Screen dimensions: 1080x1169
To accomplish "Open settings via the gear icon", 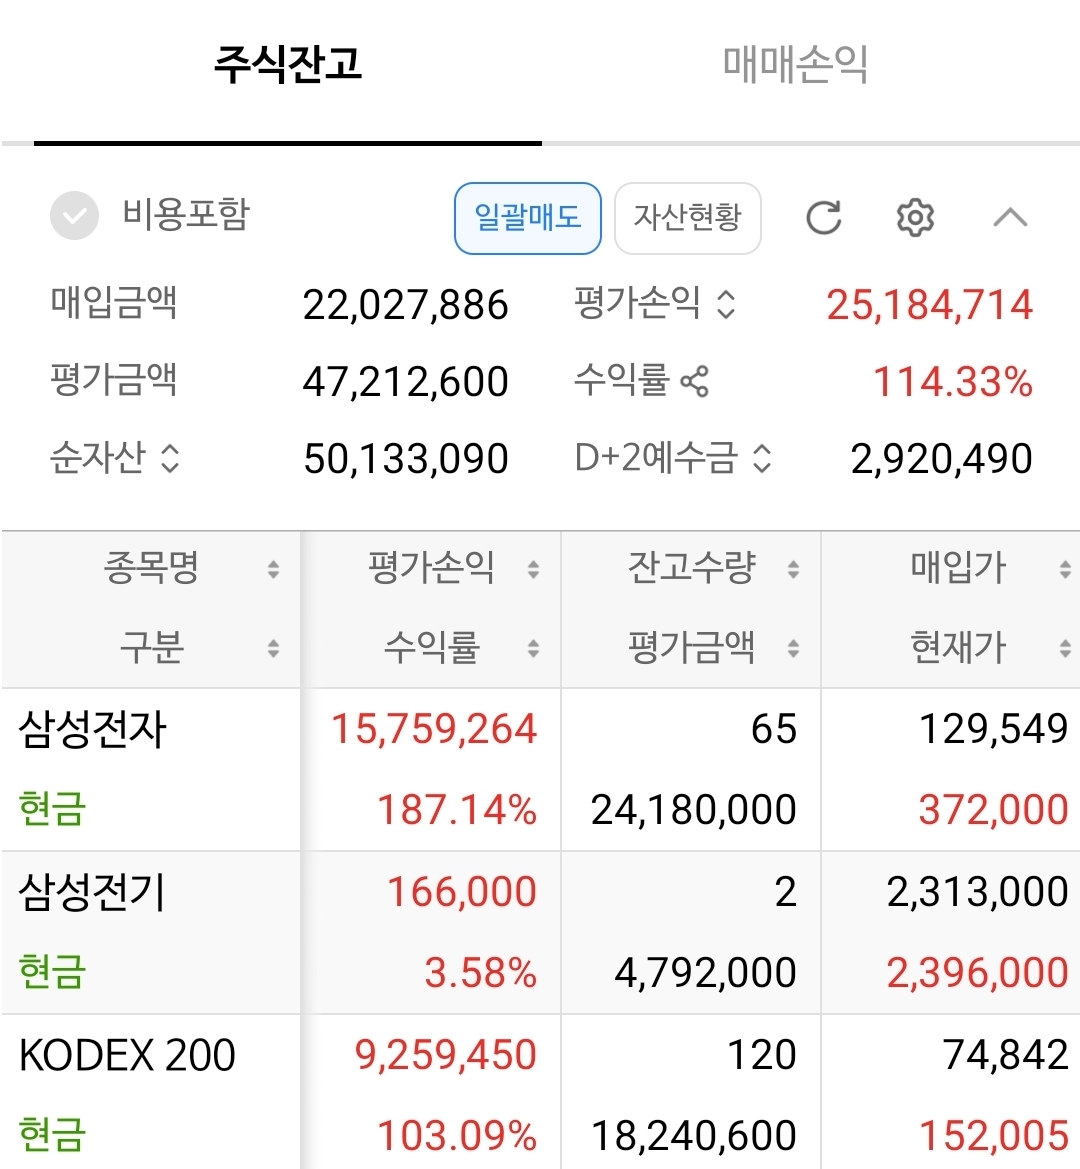I will click(915, 218).
